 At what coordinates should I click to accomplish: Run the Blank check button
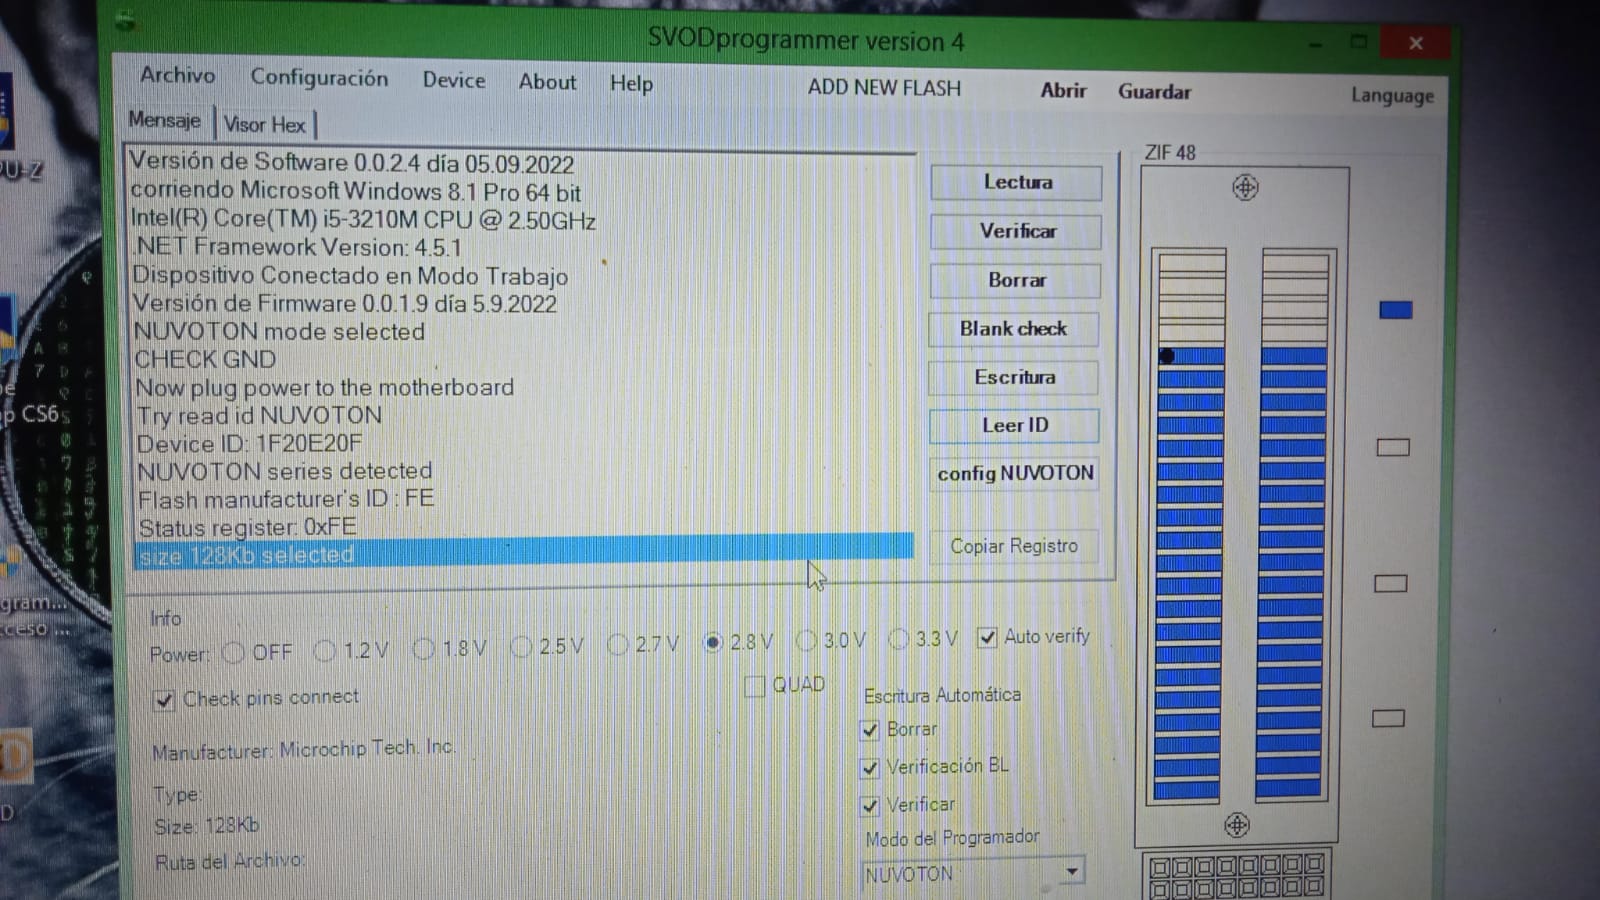[x=1015, y=329]
